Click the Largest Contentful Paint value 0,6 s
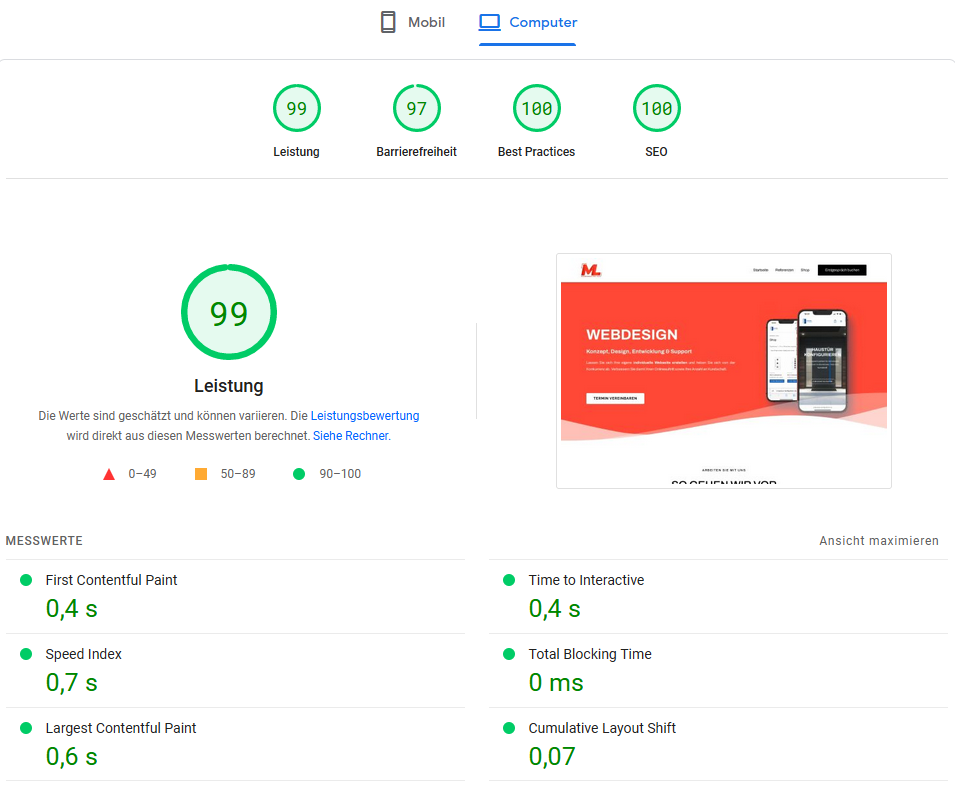This screenshot has height=787, width=955. pyautogui.click(x=72, y=757)
